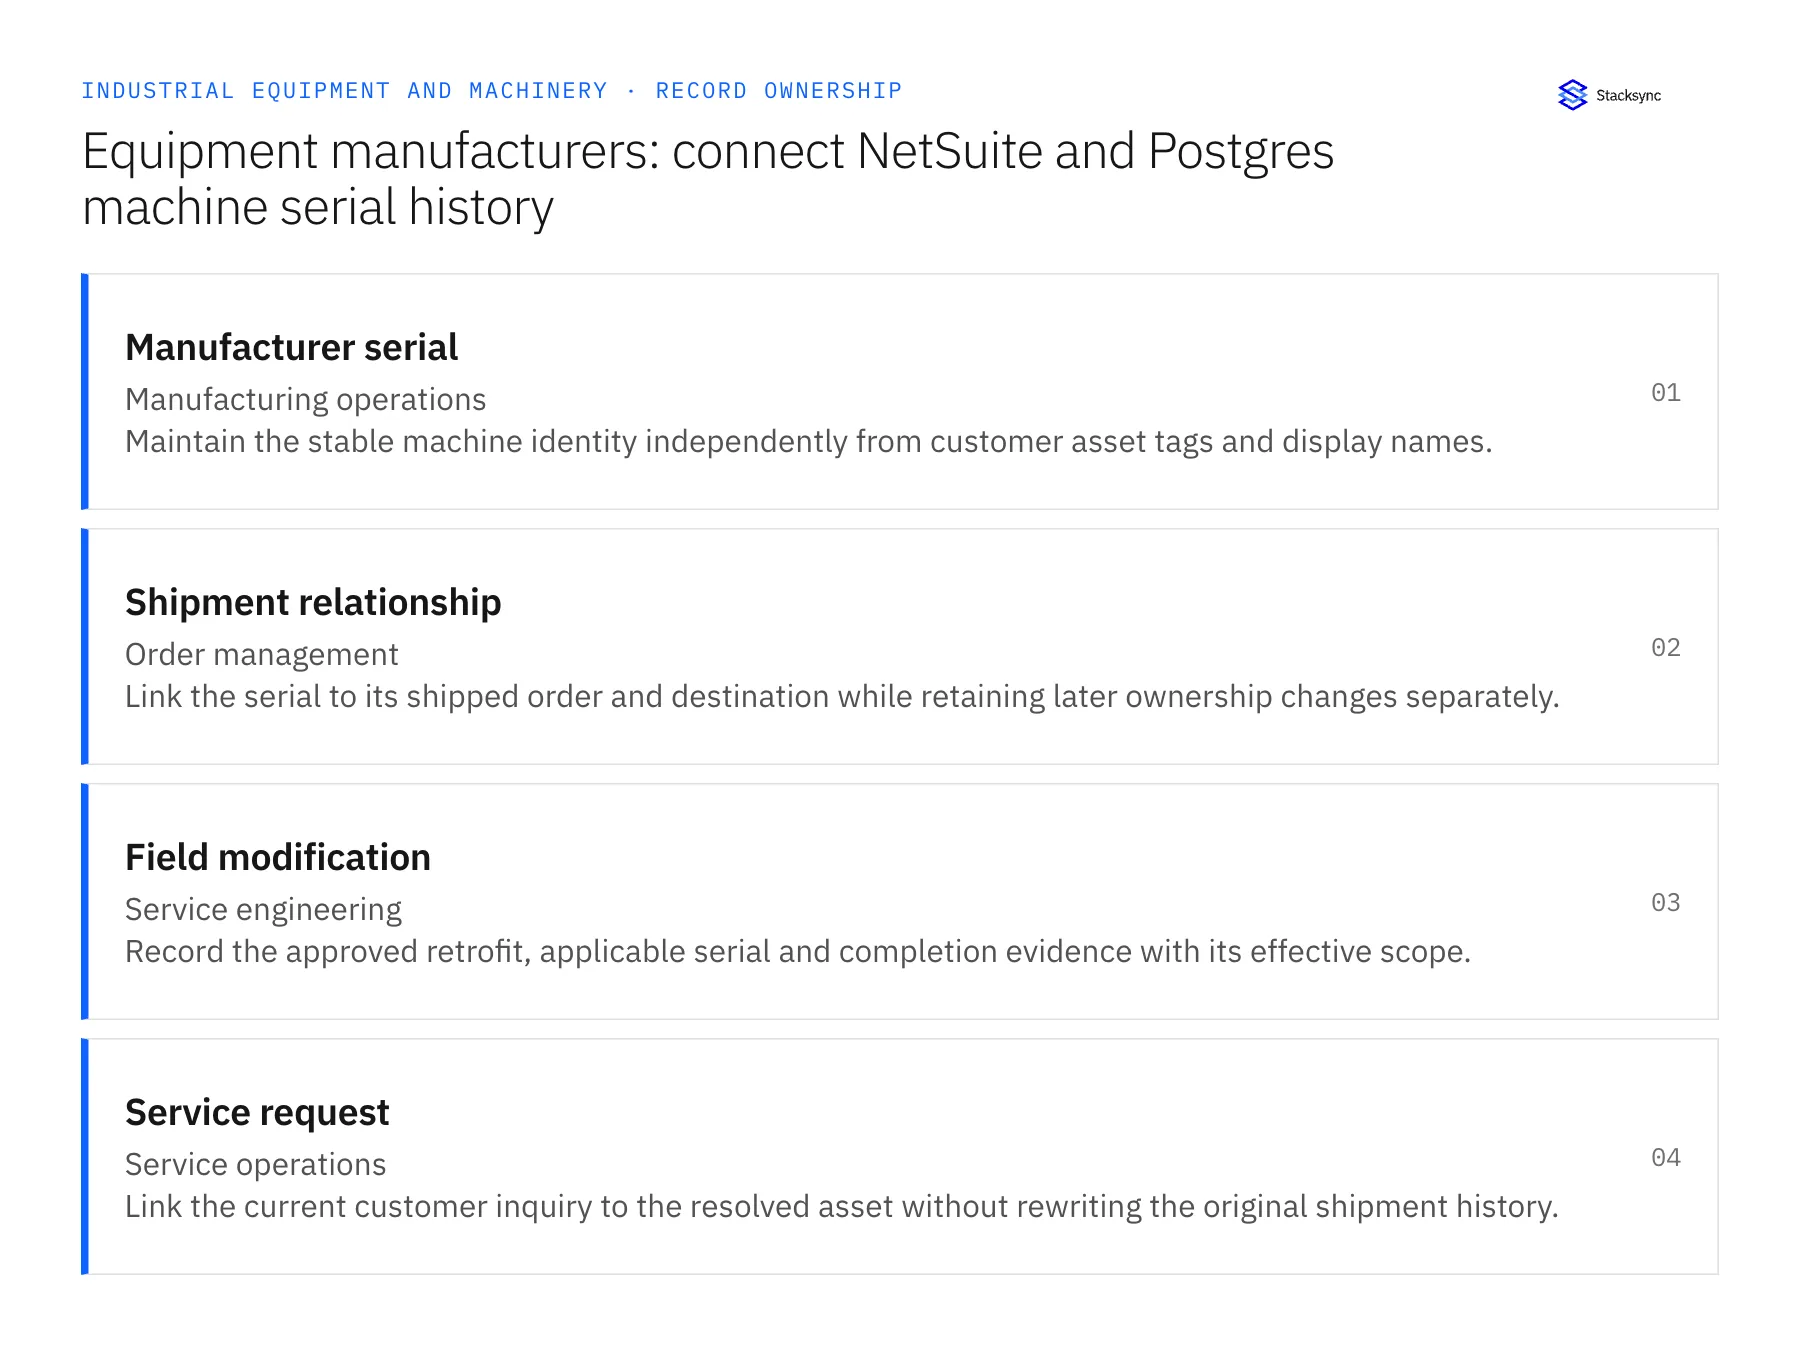Click the number label 04
The image size is (1800, 1350).
[1665, 1157]
